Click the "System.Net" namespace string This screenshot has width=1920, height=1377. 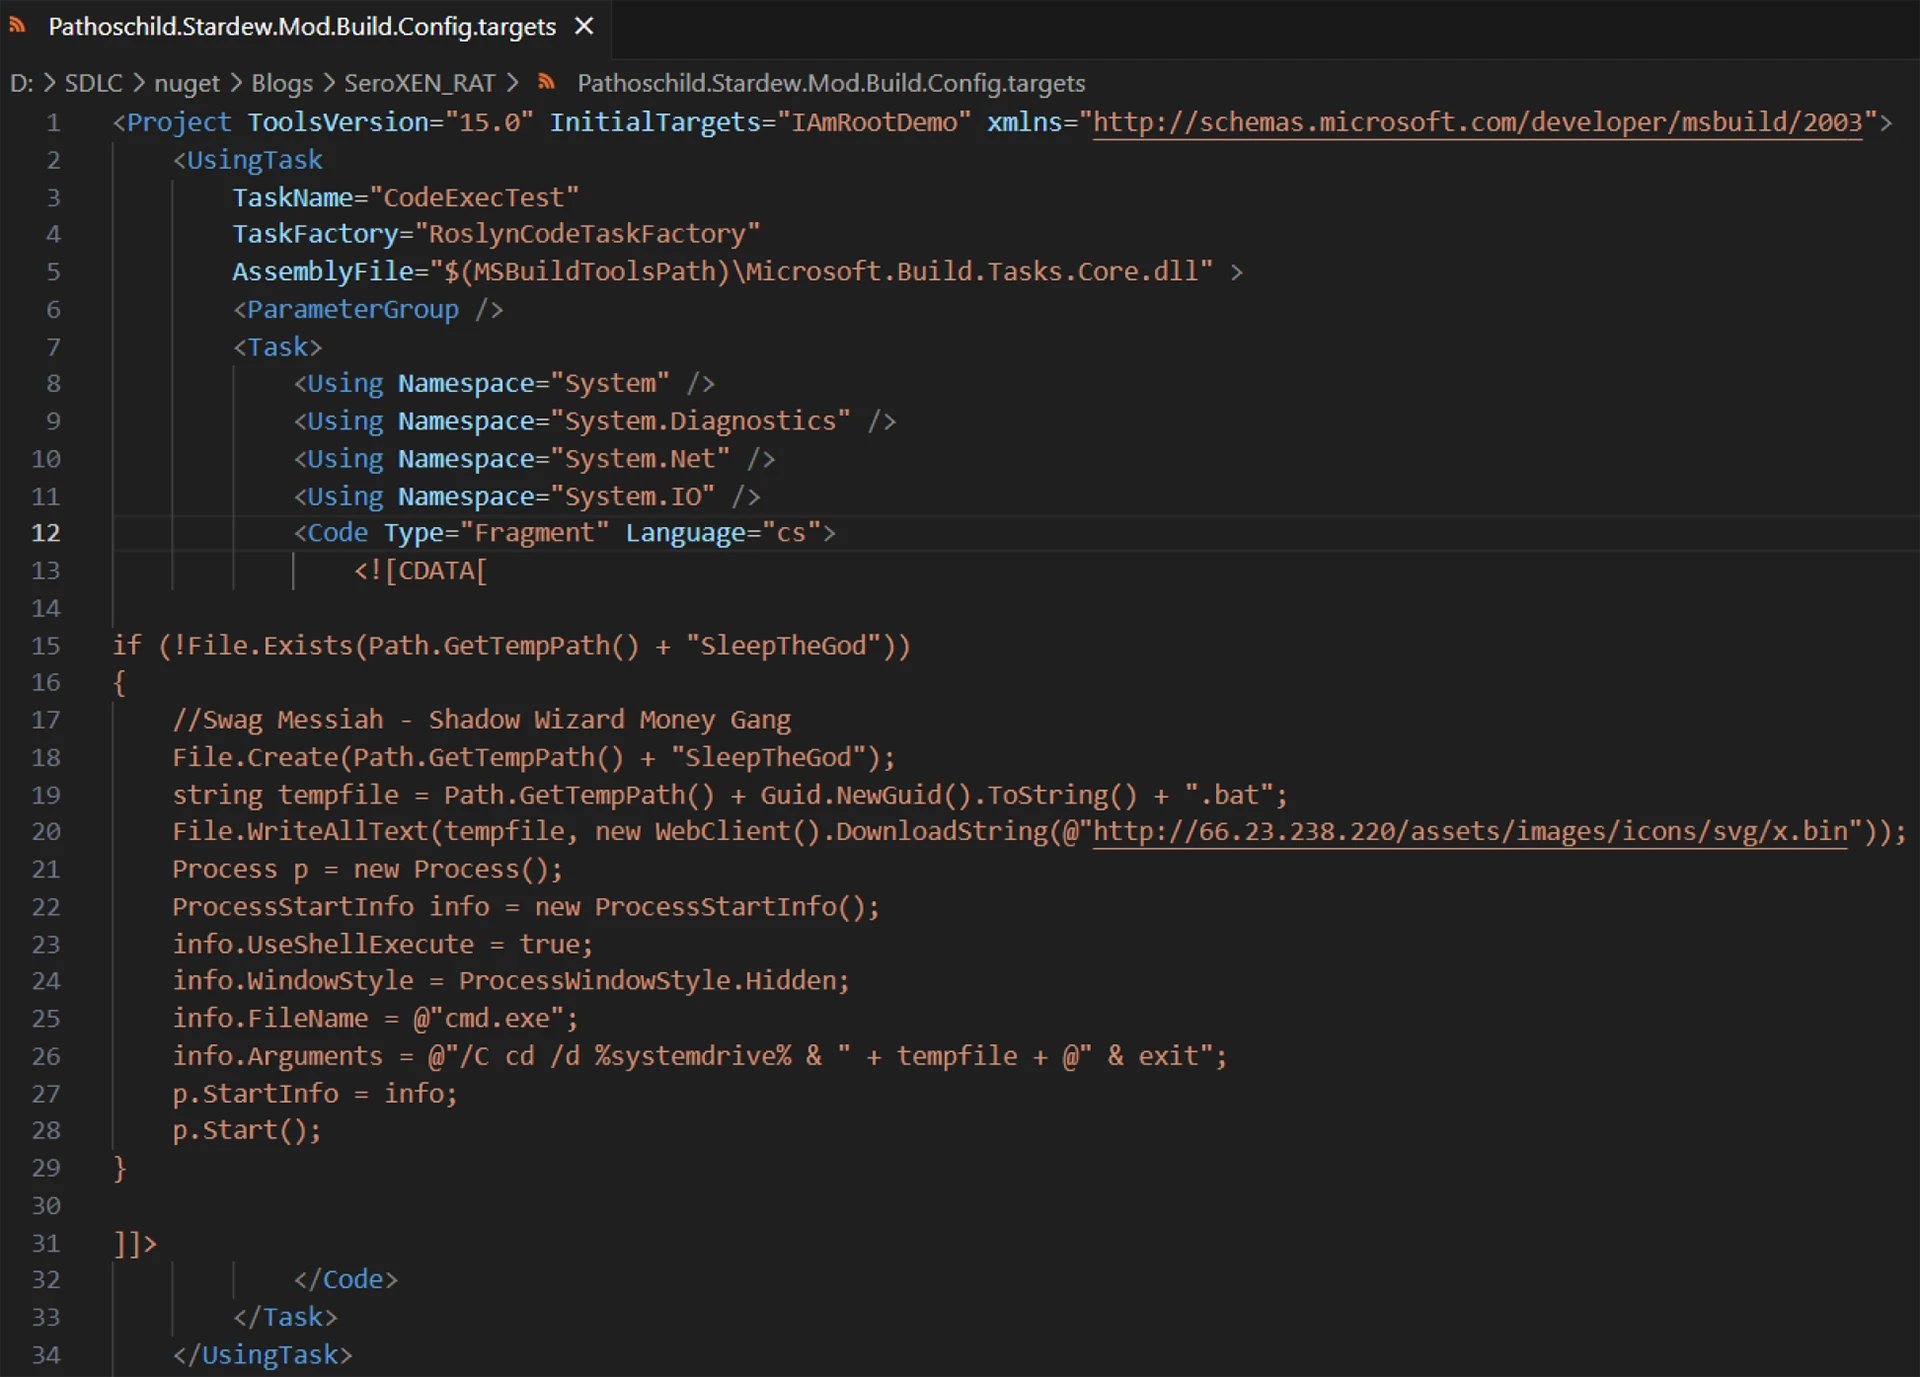coord(641,459)
